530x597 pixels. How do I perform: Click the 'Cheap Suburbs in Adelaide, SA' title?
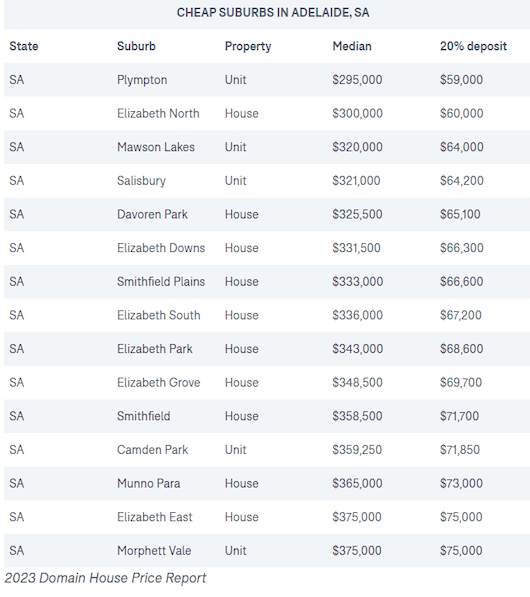[273, 13]
